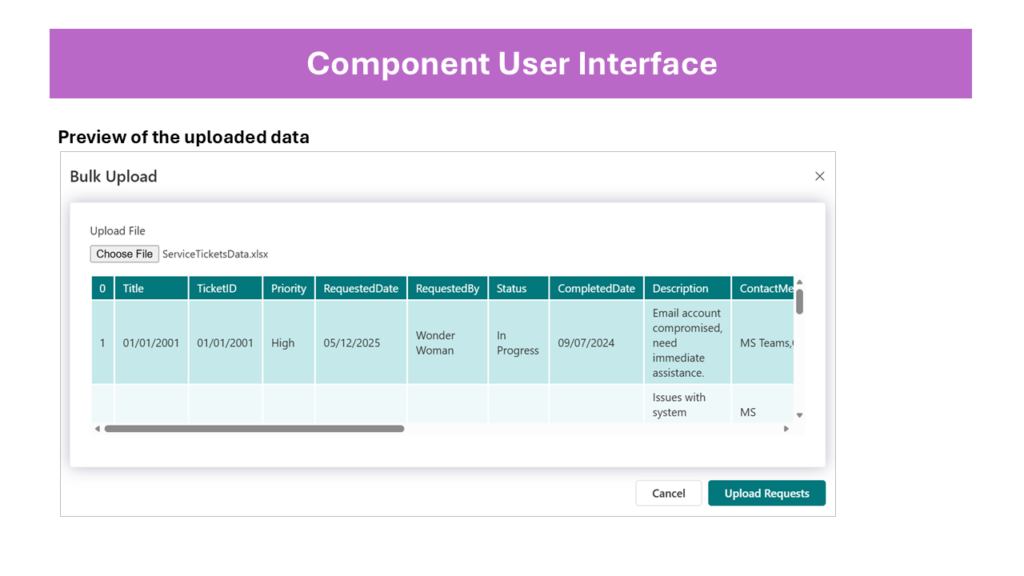Close the Bulk Upload dialog with X
This screenshot has height=576, width=1024.
pos(819,176)
